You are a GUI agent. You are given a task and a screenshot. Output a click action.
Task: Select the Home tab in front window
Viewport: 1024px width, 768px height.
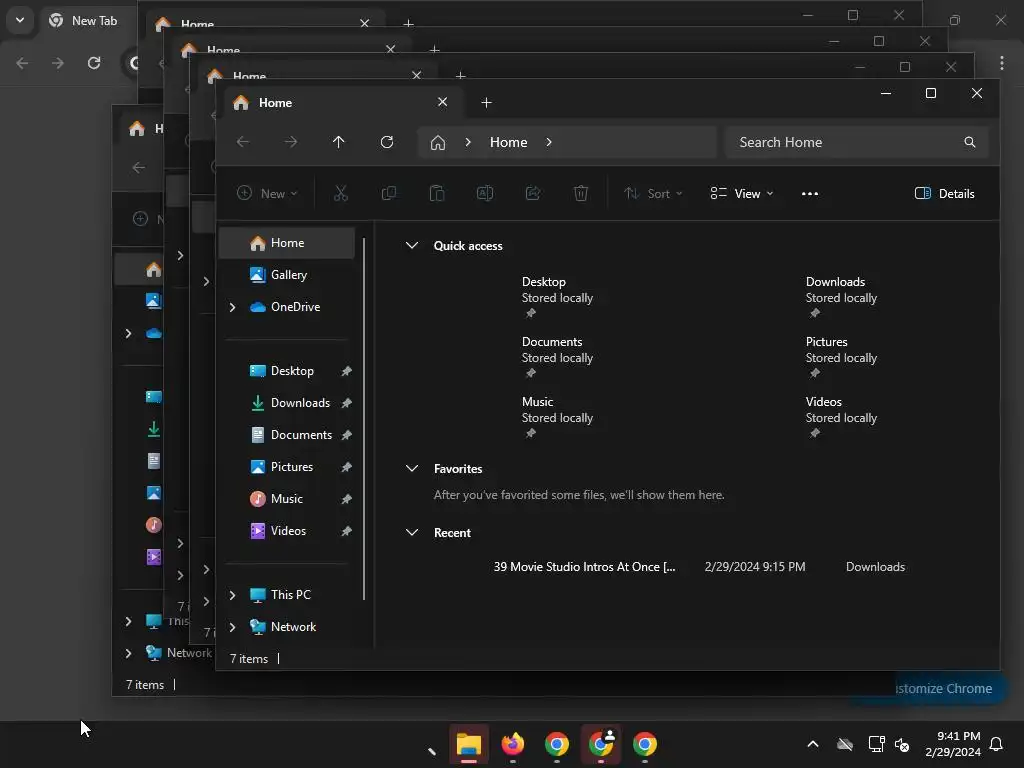pyautogui.click(x=341, y=103)
